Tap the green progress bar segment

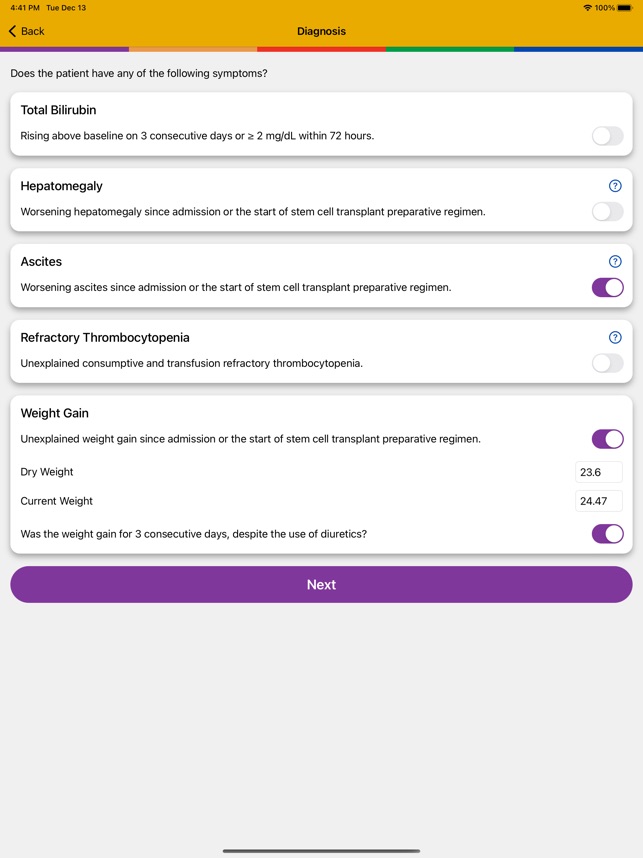click(450, 49)
